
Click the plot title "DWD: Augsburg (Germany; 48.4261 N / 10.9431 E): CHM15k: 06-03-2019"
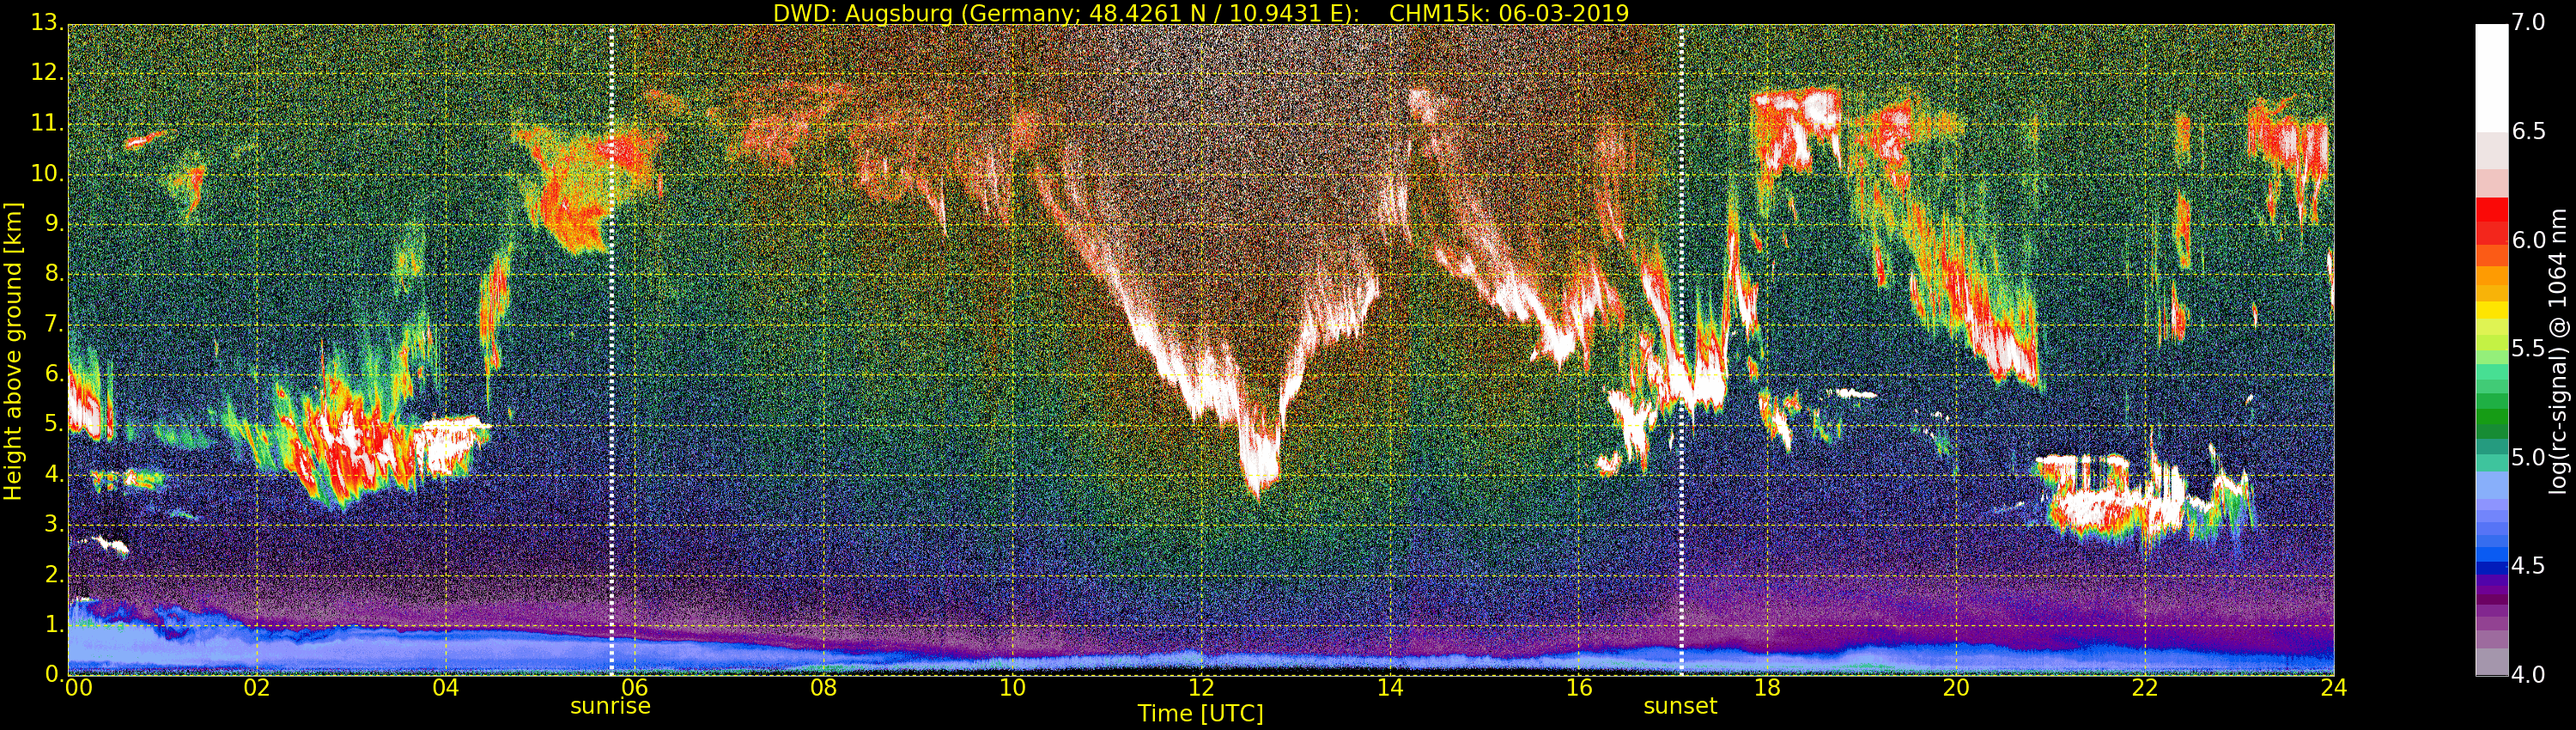point(1201,13)
